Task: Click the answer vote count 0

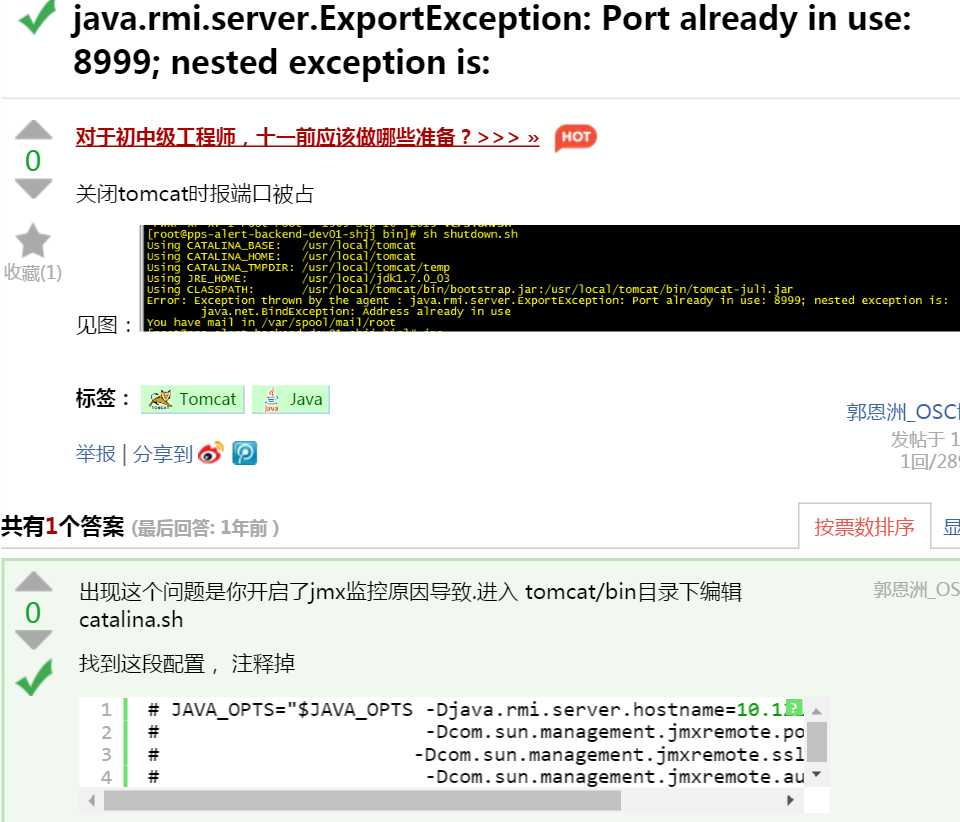Action: [x=33, y=612]
